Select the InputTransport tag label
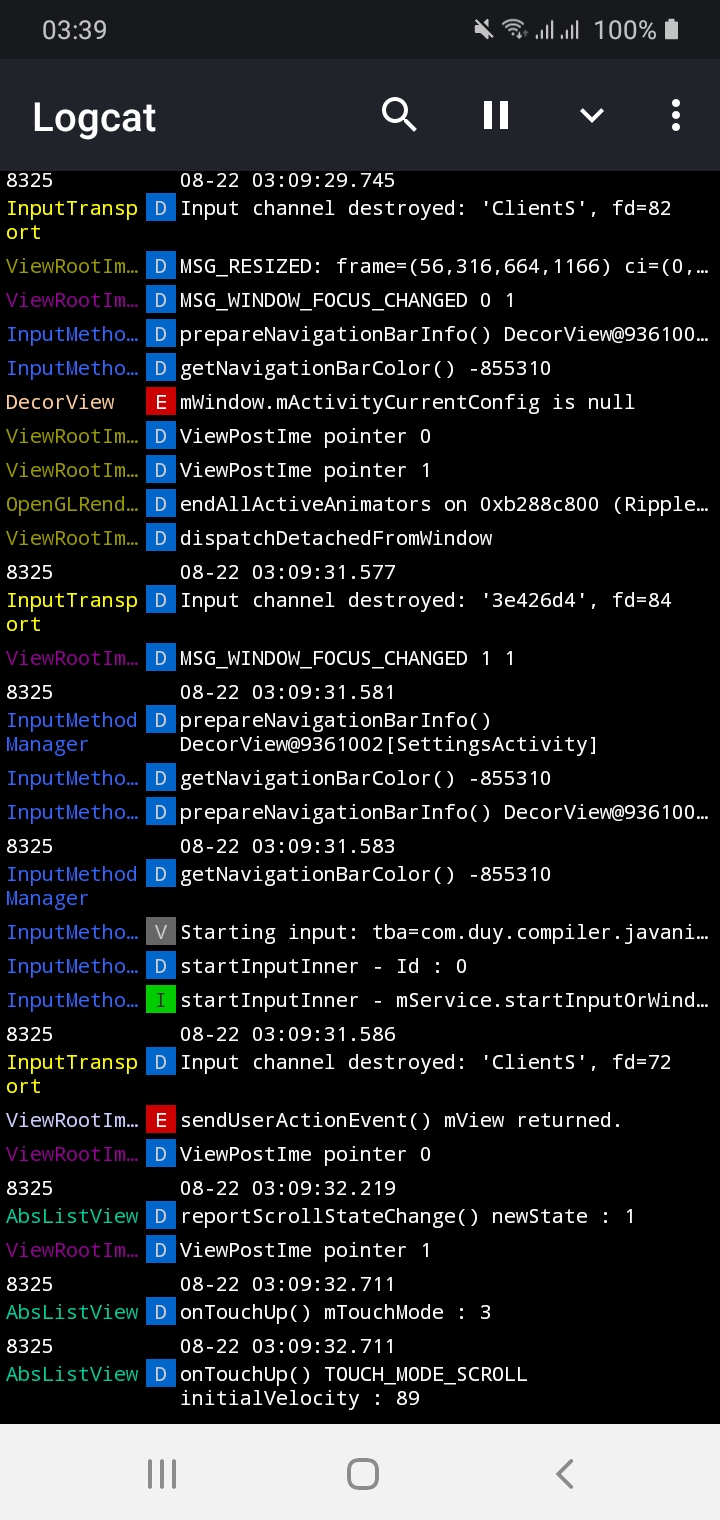This screenshot has height=1520, width=720. point(72,220)
